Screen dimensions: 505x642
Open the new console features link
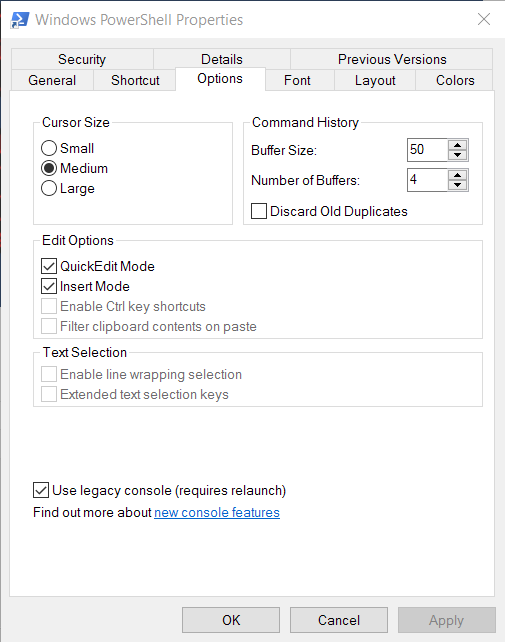pyautogui.click(x=217, y=513)
